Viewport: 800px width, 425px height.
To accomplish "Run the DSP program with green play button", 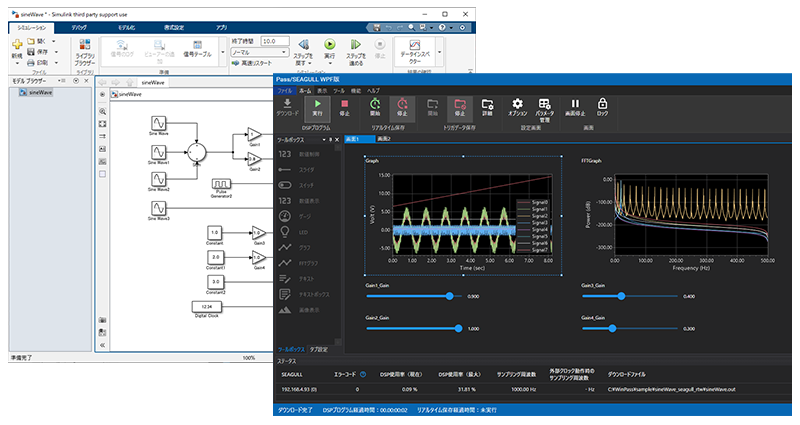I will click(317, 104).
